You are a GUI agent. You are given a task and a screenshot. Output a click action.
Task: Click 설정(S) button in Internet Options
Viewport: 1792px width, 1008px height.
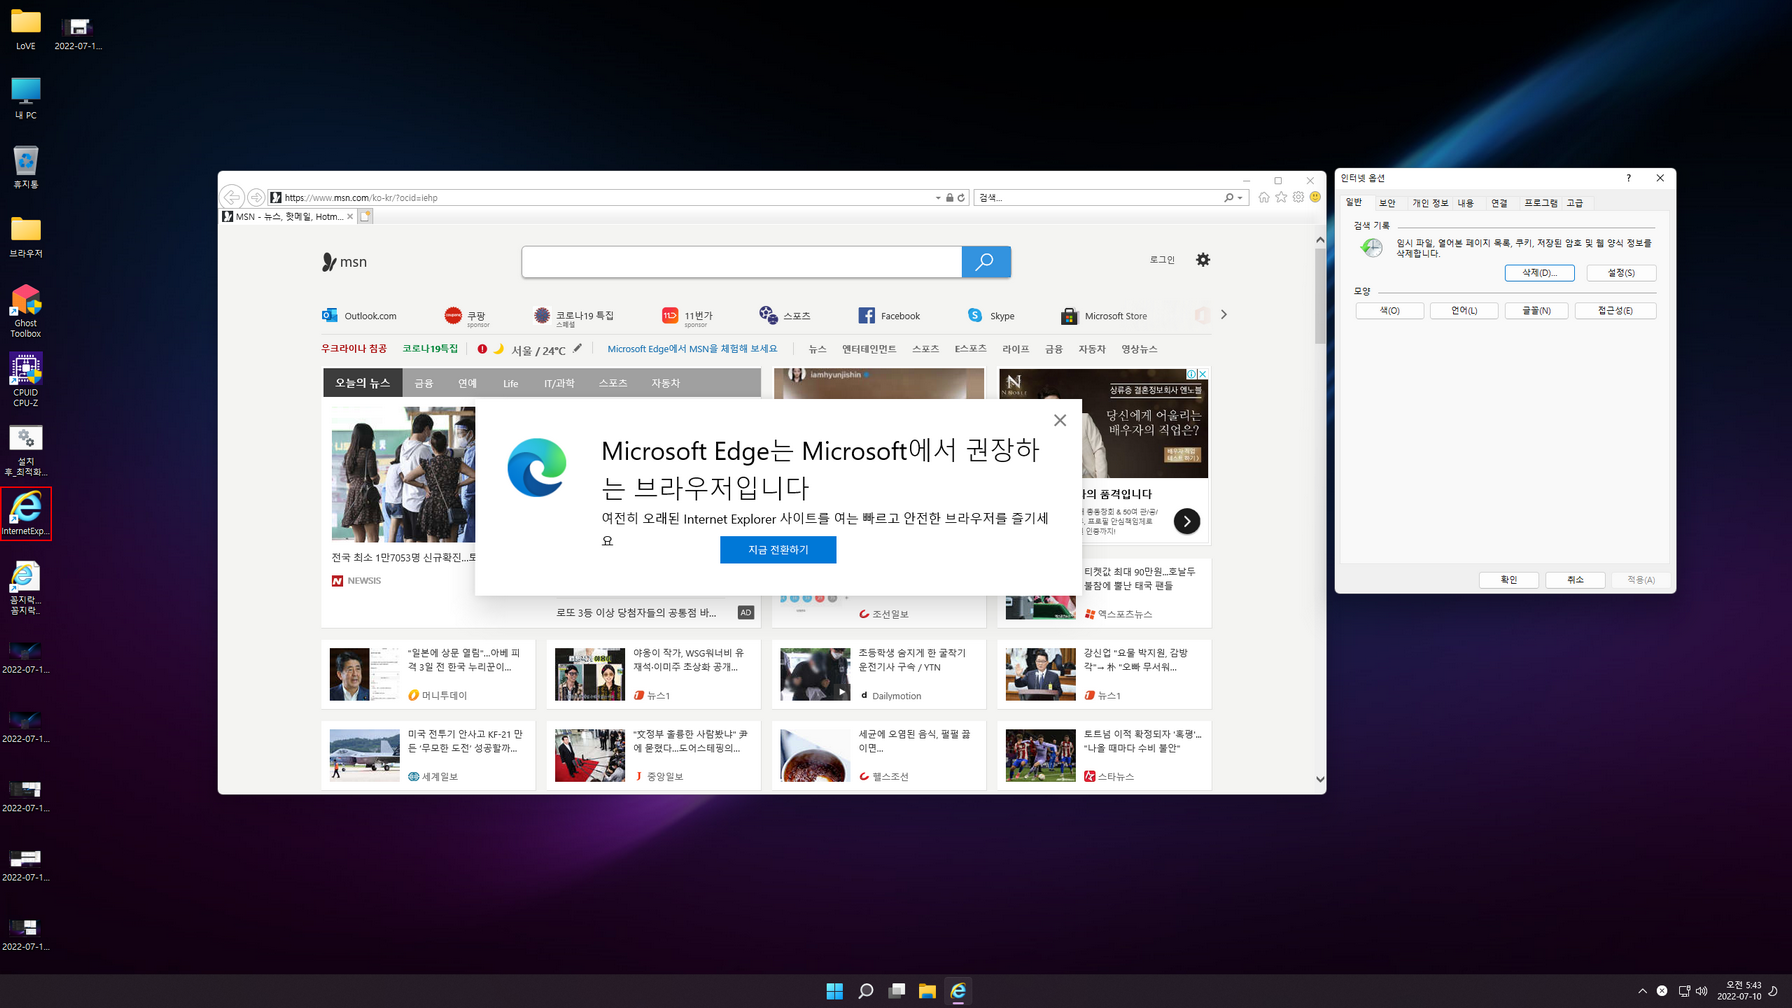pos(1621,273)
